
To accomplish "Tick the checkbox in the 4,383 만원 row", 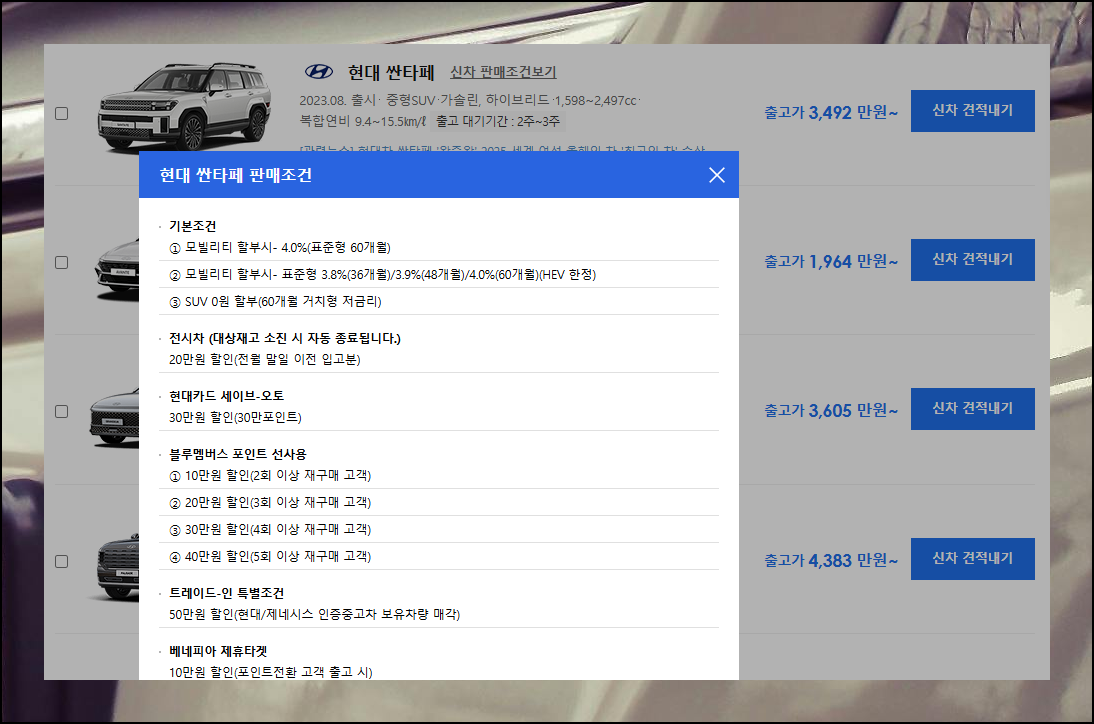I will [61, 561].
